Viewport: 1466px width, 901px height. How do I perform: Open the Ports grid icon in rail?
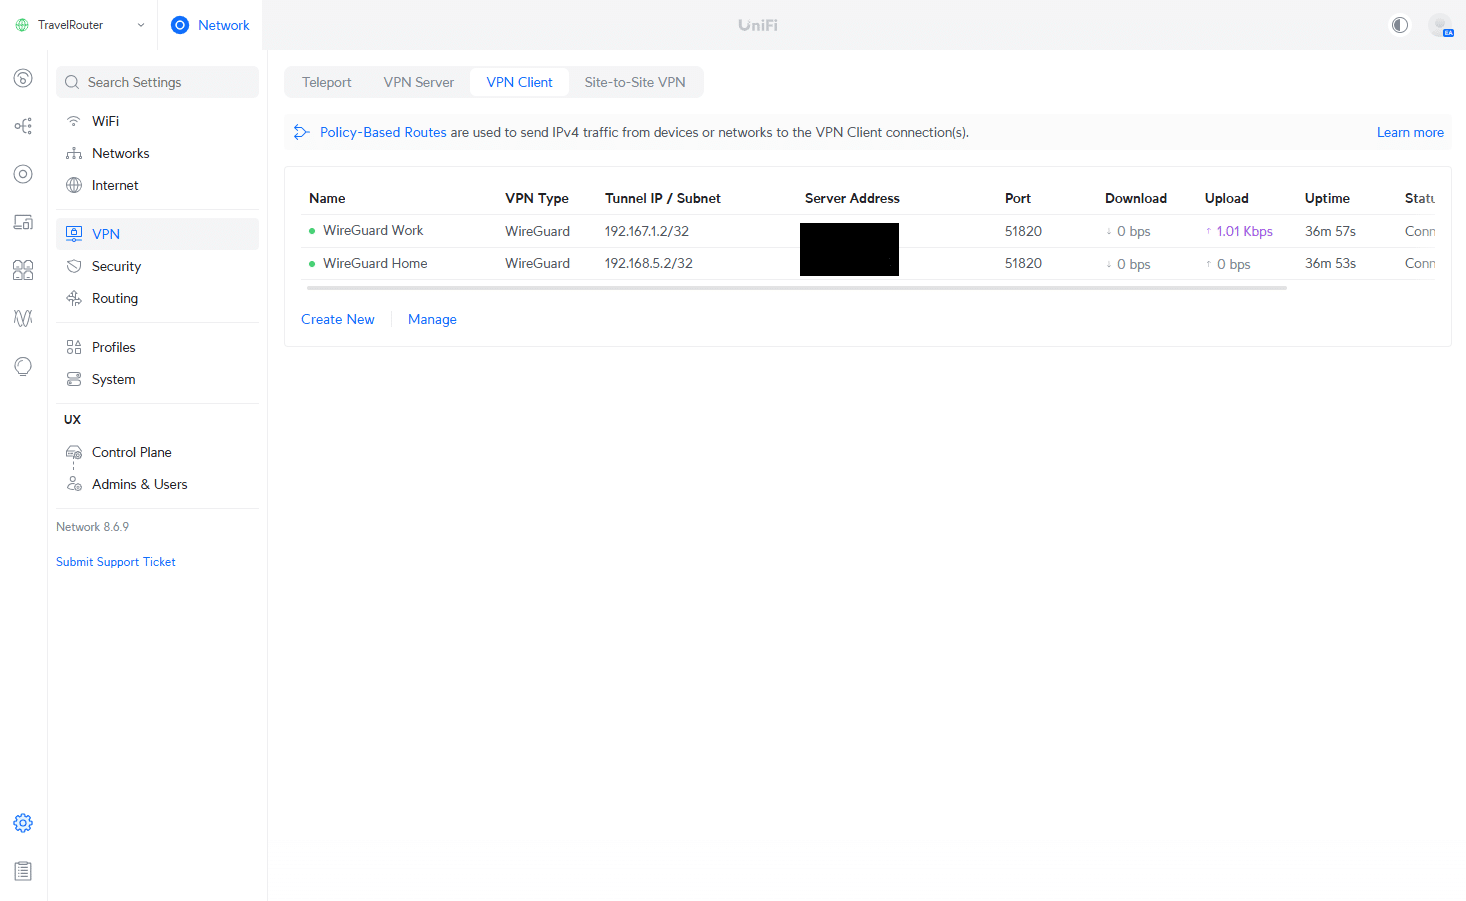tap(23, 270)
